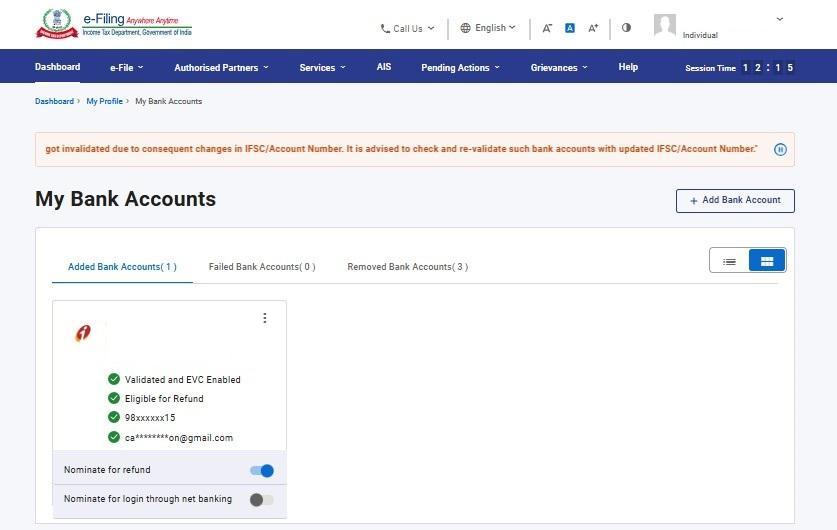Switch to list view layout
837x530 pixels.
click(729, 261)
